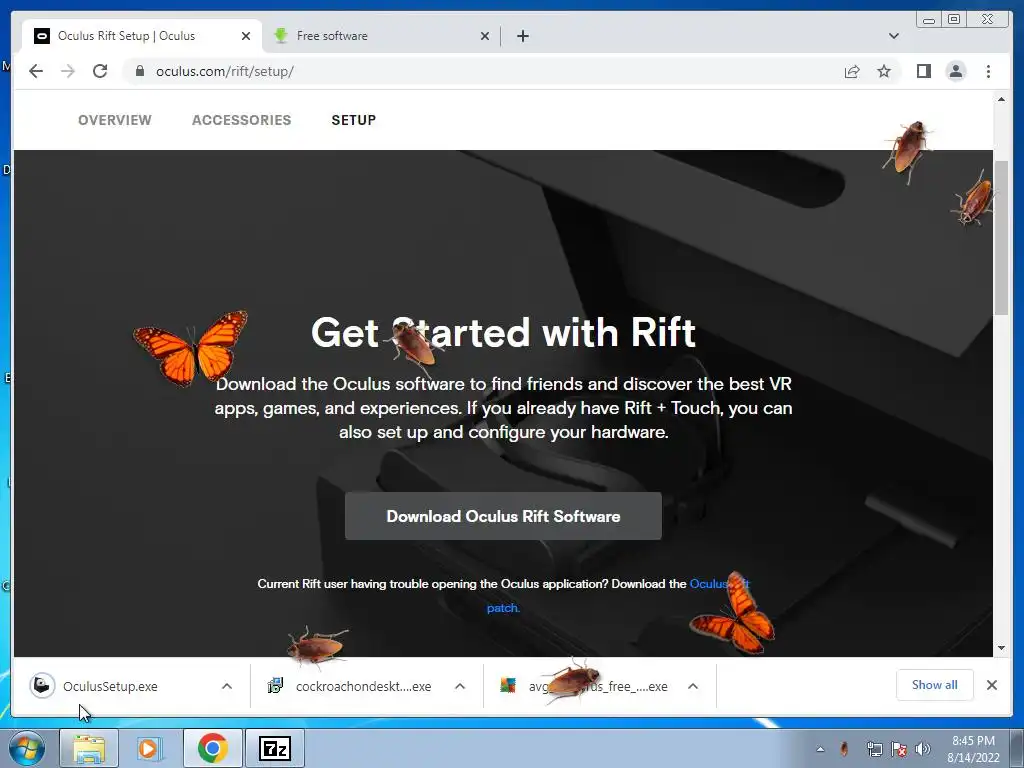Viewport: 1024px width, 768px height.
Task: Open Chrome's three-dot menu
Action: click(988, 71)
